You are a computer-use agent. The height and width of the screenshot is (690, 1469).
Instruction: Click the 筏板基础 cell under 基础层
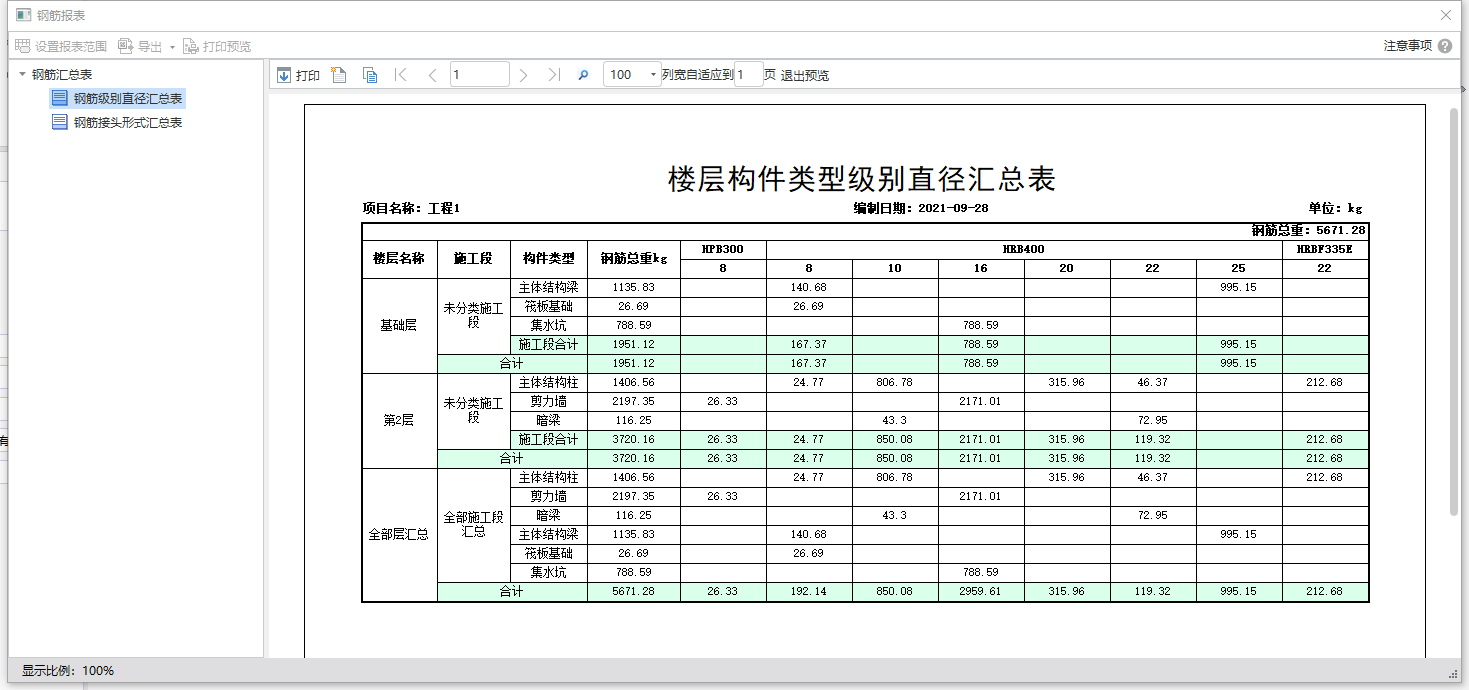(549, 306)
